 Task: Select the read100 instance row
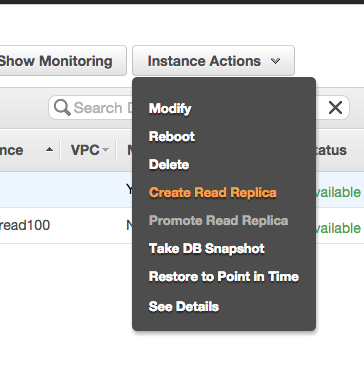(x=182, y=226)
